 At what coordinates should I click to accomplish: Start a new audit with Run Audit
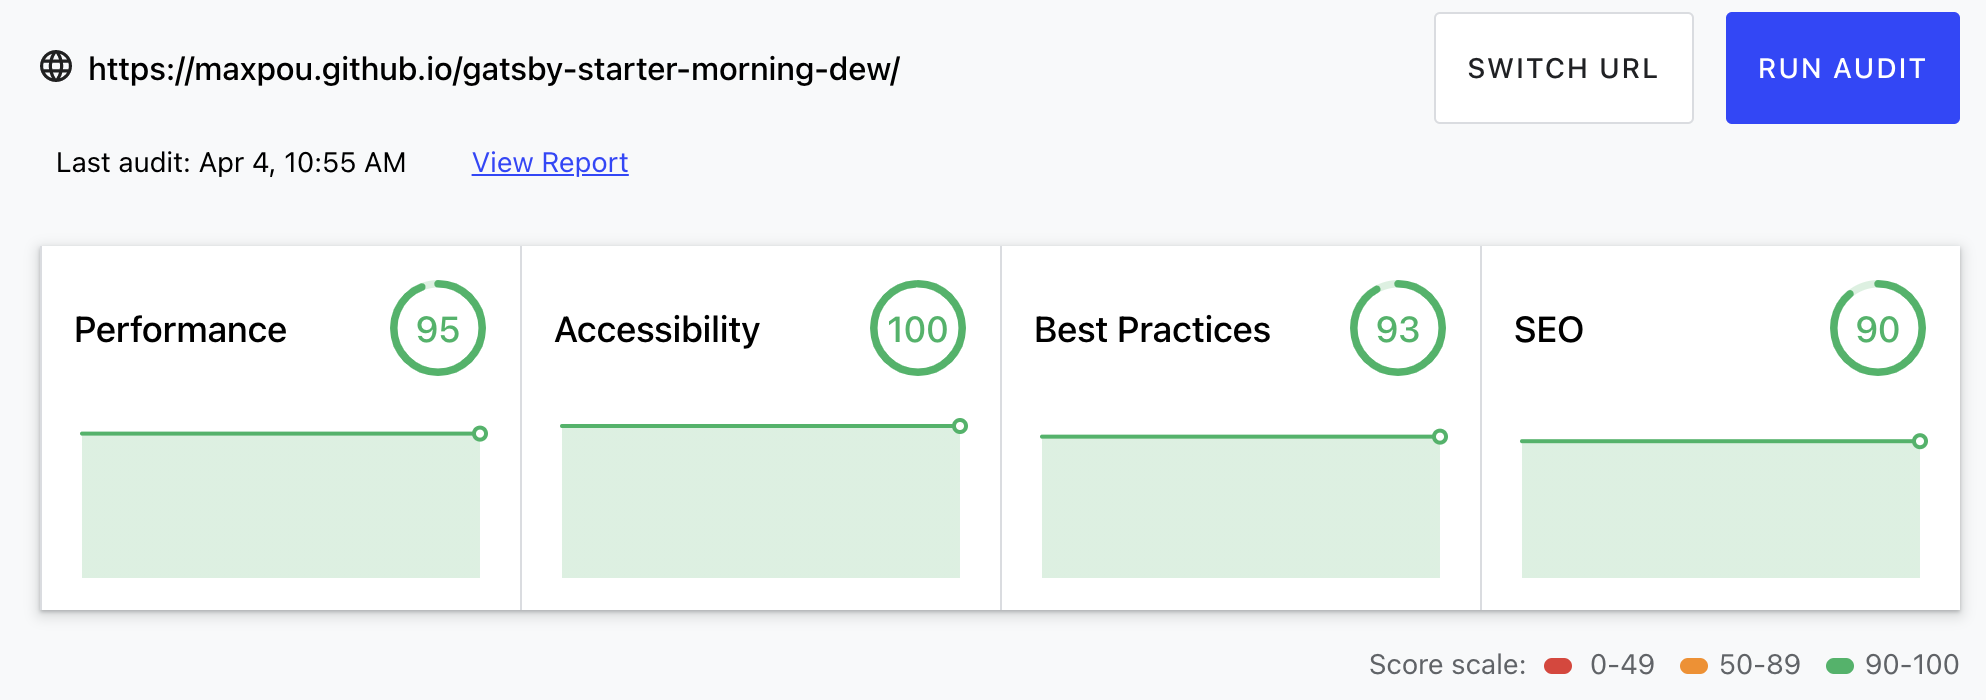[1842, 68]
